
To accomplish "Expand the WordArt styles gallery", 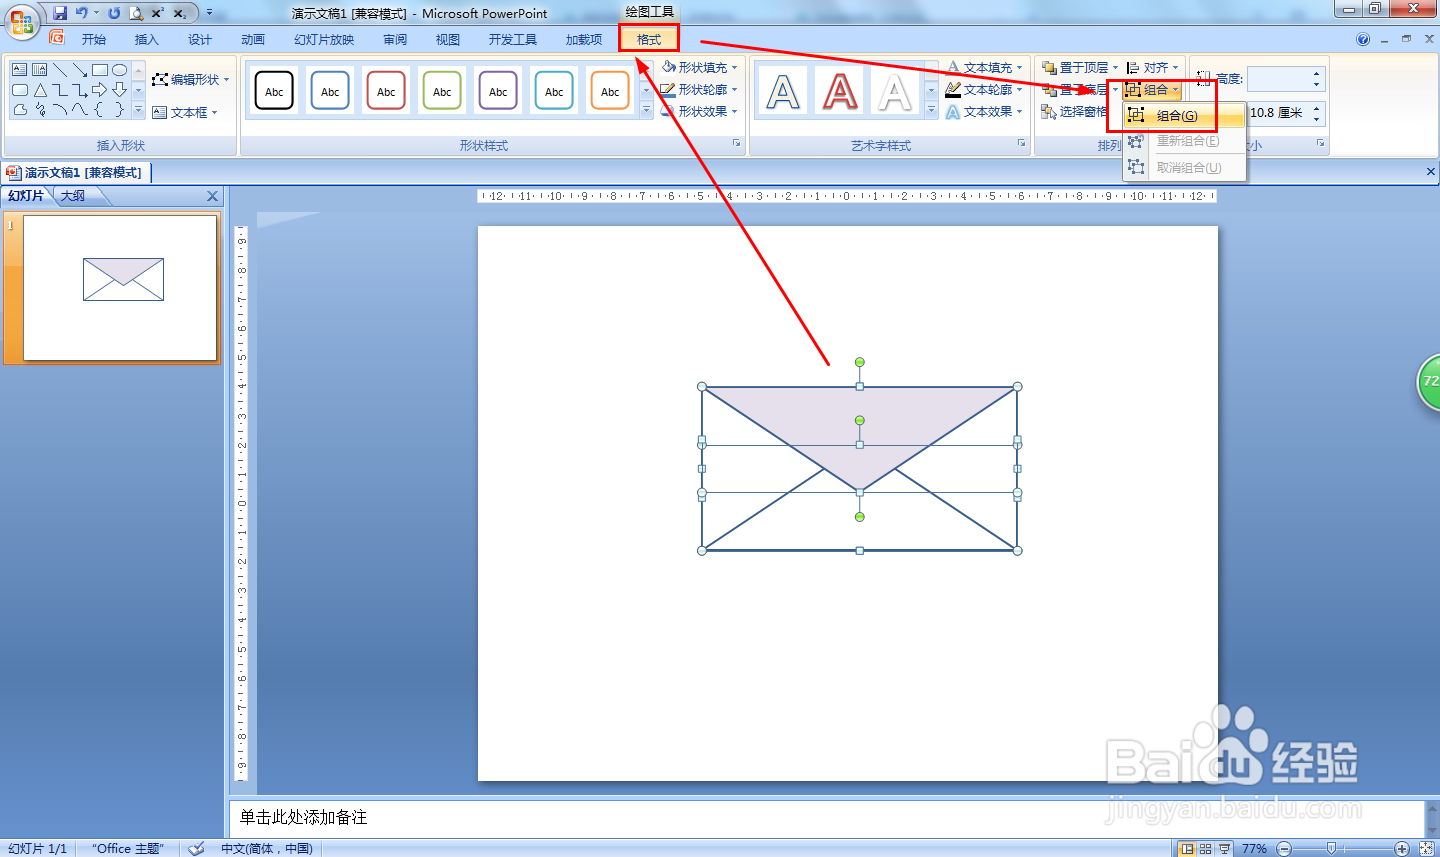I will (x=931, y=110).
